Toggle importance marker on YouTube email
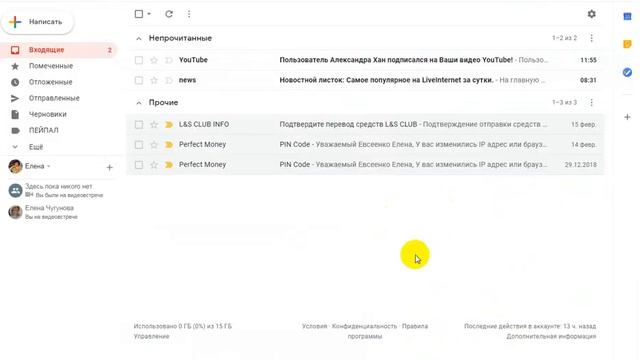Viewport: 640px width, 360px height. pyautogui.click(x=169, y=60)
